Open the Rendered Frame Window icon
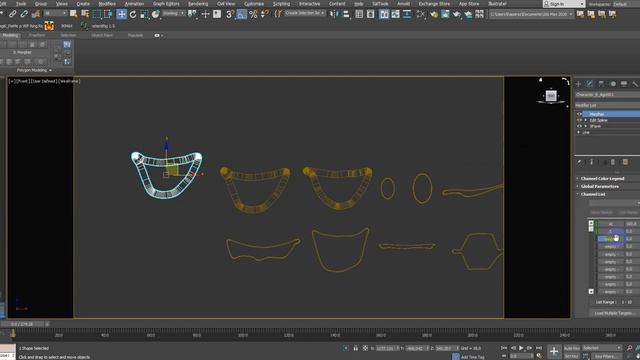The height and width of the screenshot is (360, 640). tap(445, 14)
